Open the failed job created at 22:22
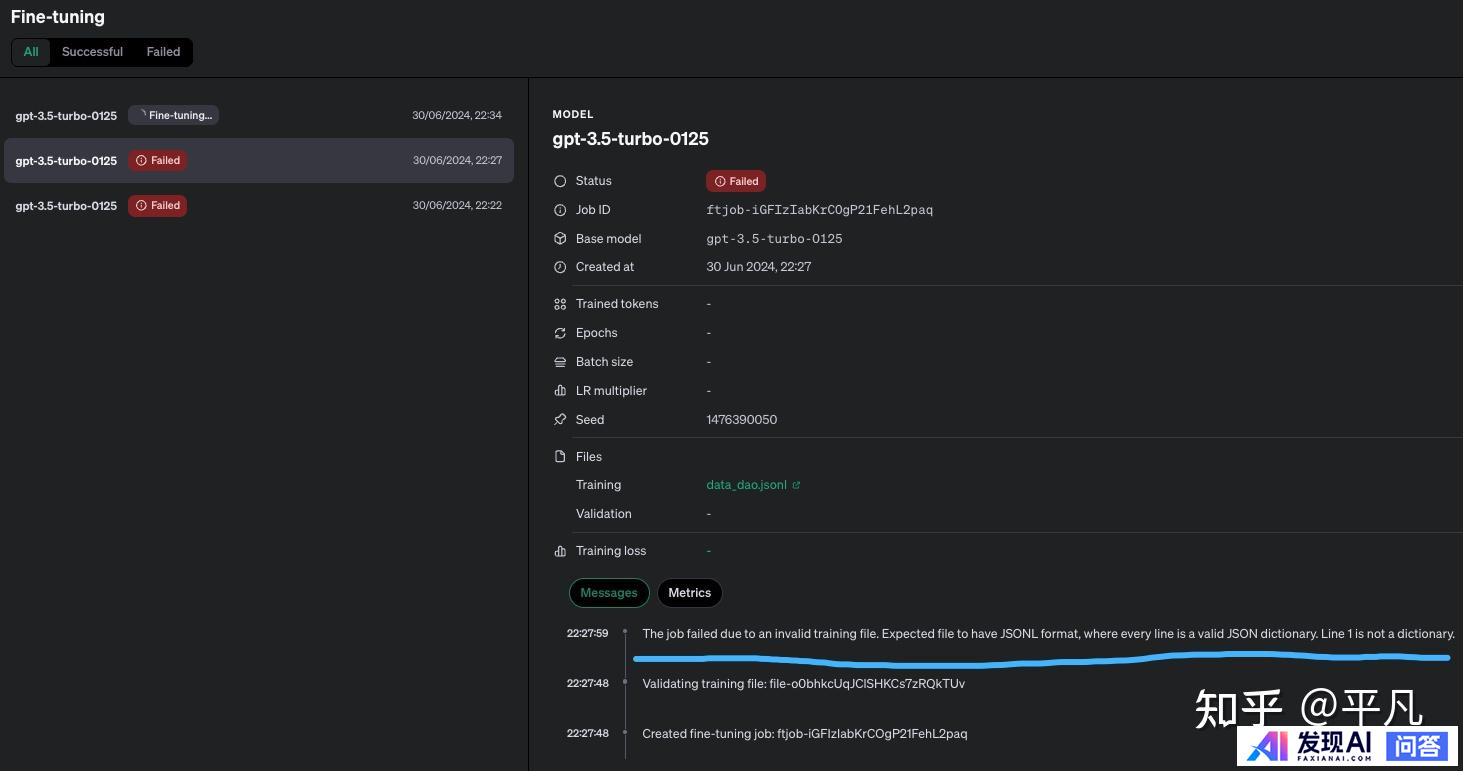 [x=259, y=205]
